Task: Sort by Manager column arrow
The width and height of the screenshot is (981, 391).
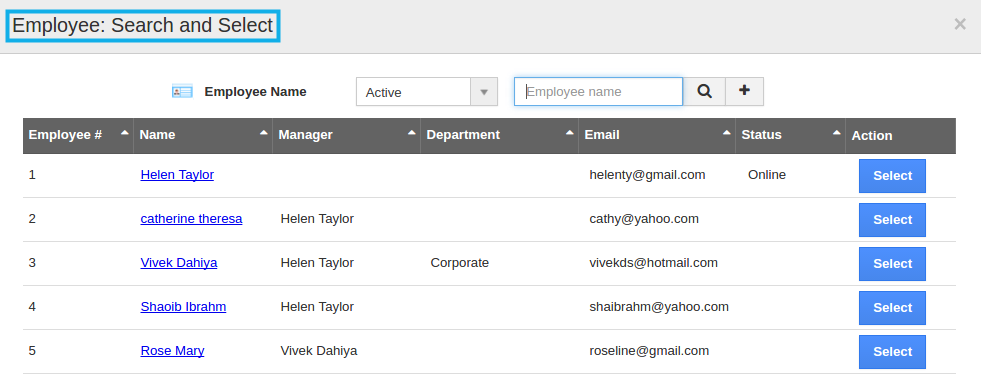Action: (411, 133)
